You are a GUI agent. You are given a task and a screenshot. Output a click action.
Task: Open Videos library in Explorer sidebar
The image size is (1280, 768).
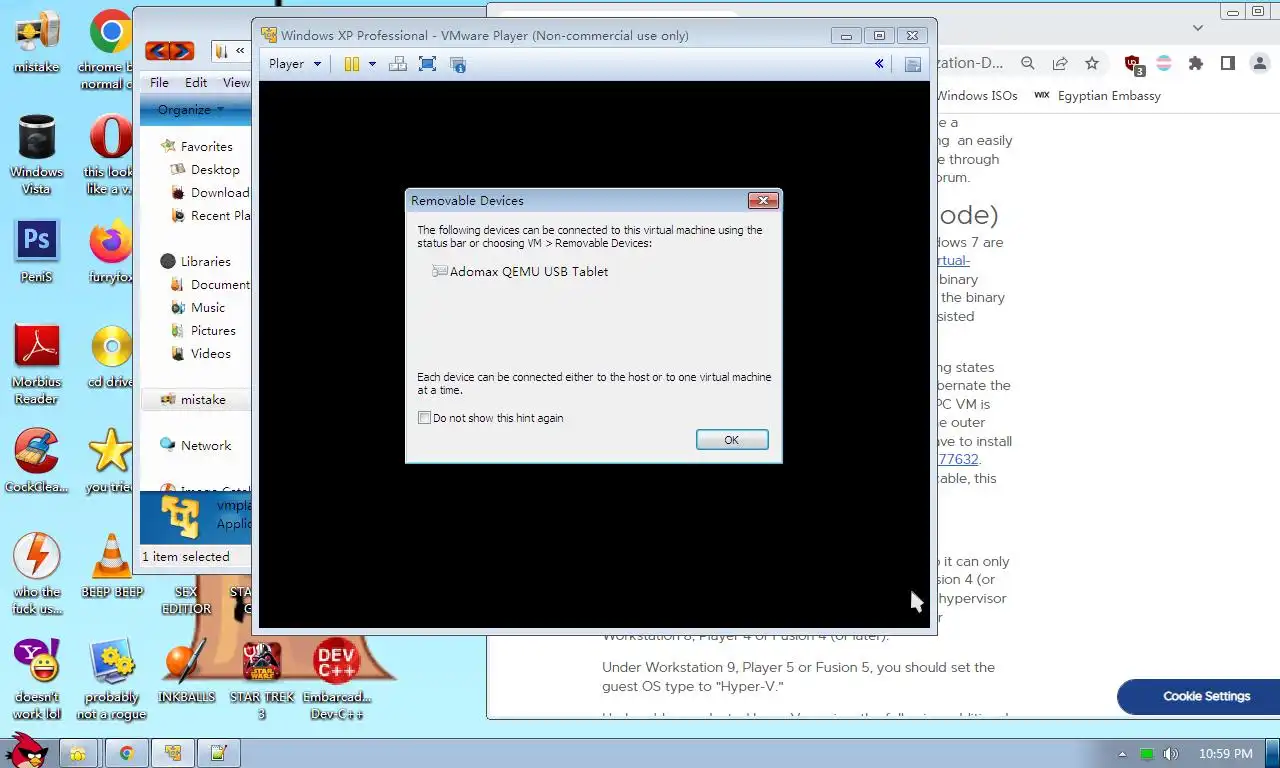click(210, 353)
